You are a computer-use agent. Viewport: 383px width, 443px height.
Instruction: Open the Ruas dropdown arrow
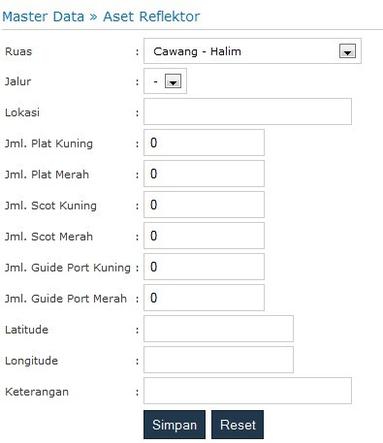click(347, 51)
